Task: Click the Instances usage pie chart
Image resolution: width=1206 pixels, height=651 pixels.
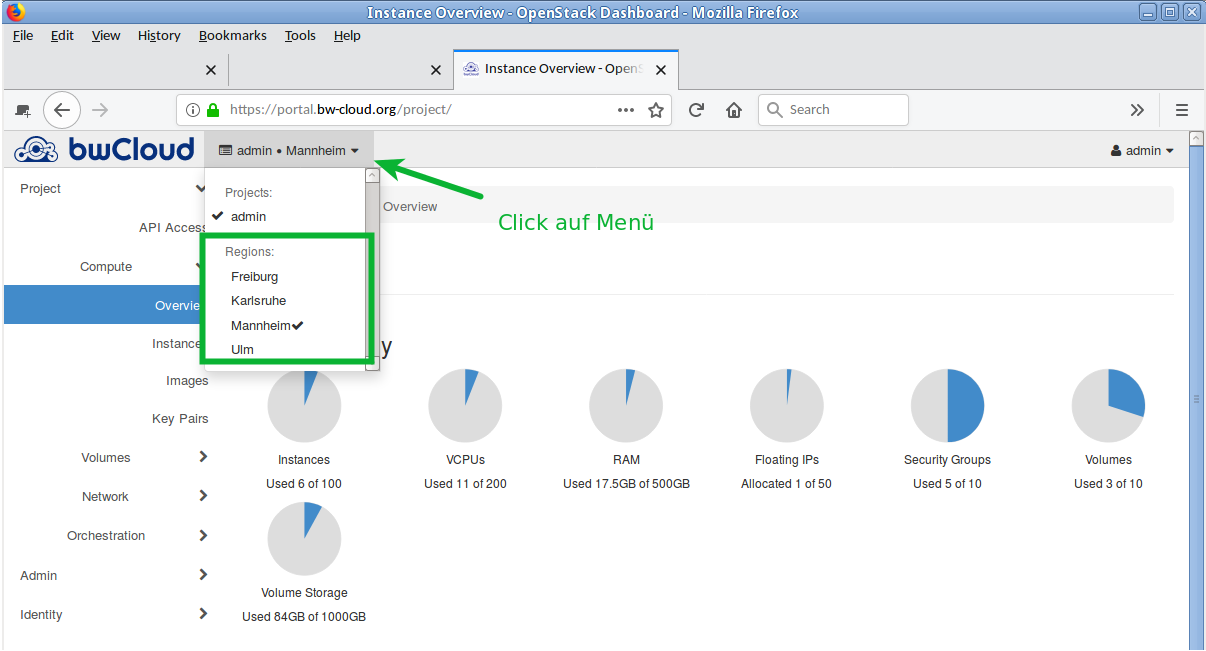Action: tap(304, 405)
